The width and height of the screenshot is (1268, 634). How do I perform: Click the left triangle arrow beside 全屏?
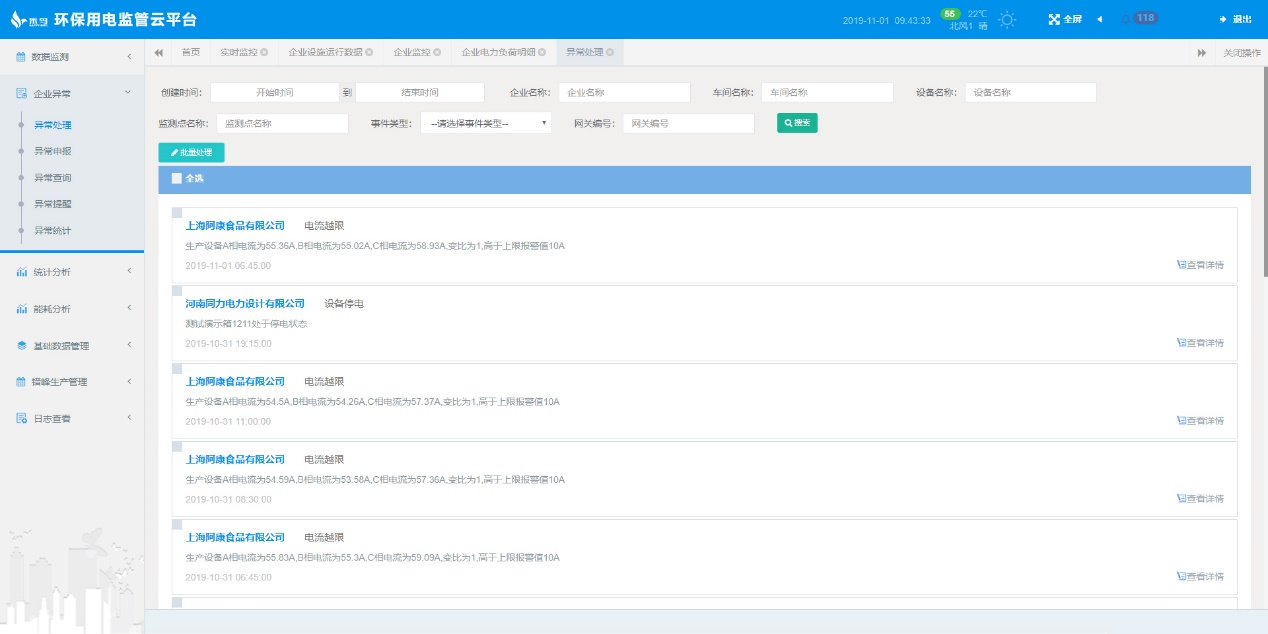pyautogui.click(x=1100, y=19)
